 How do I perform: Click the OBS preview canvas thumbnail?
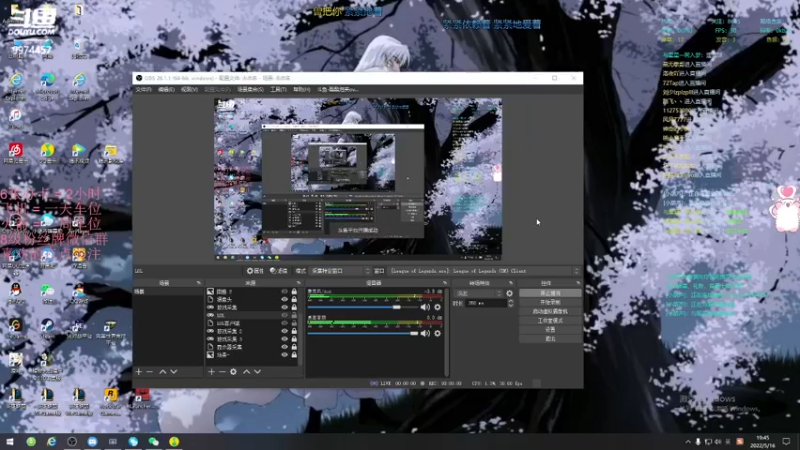coord(358,179)
